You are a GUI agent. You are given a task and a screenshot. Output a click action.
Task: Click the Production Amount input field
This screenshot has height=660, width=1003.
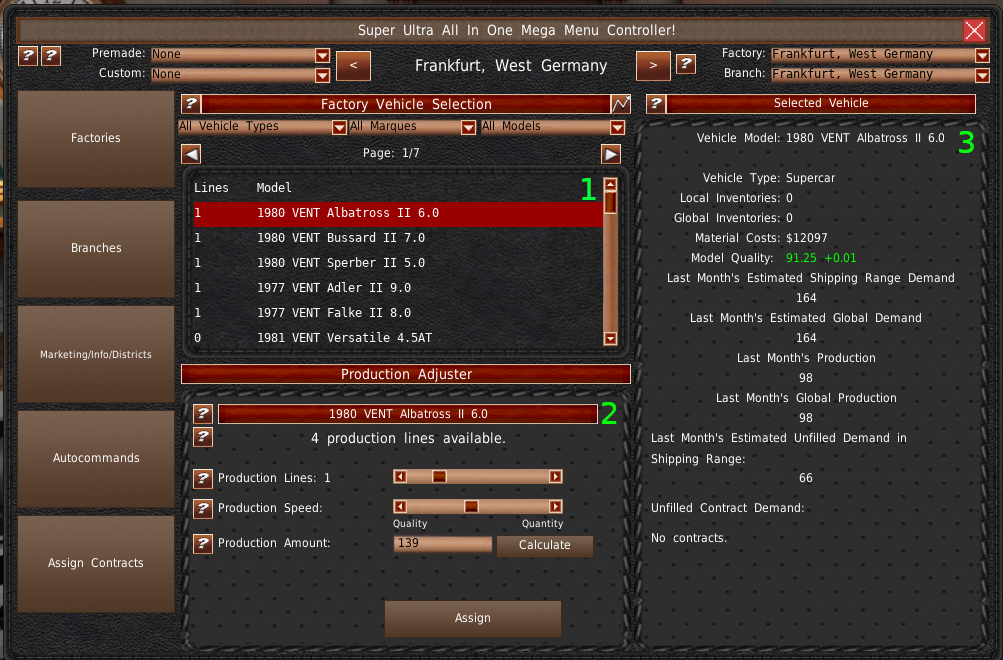point(442,544)
